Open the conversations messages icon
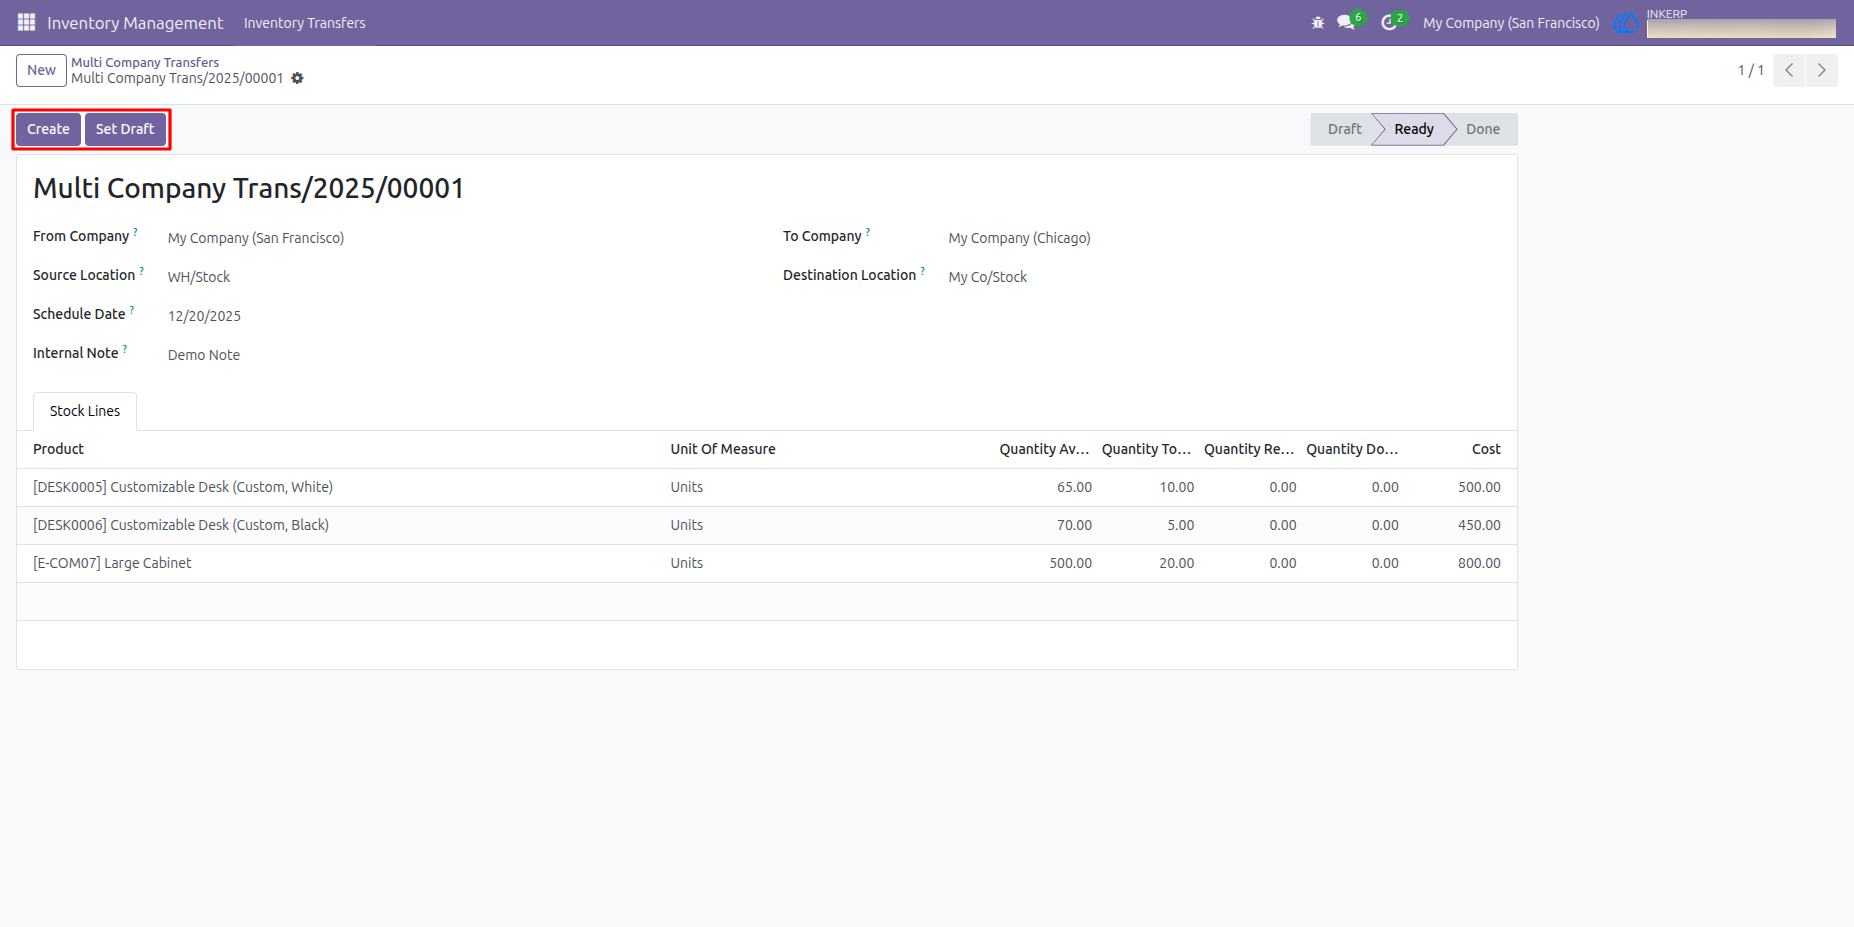The width and height of the screenshot is (1854, 927). (1346, 22)
